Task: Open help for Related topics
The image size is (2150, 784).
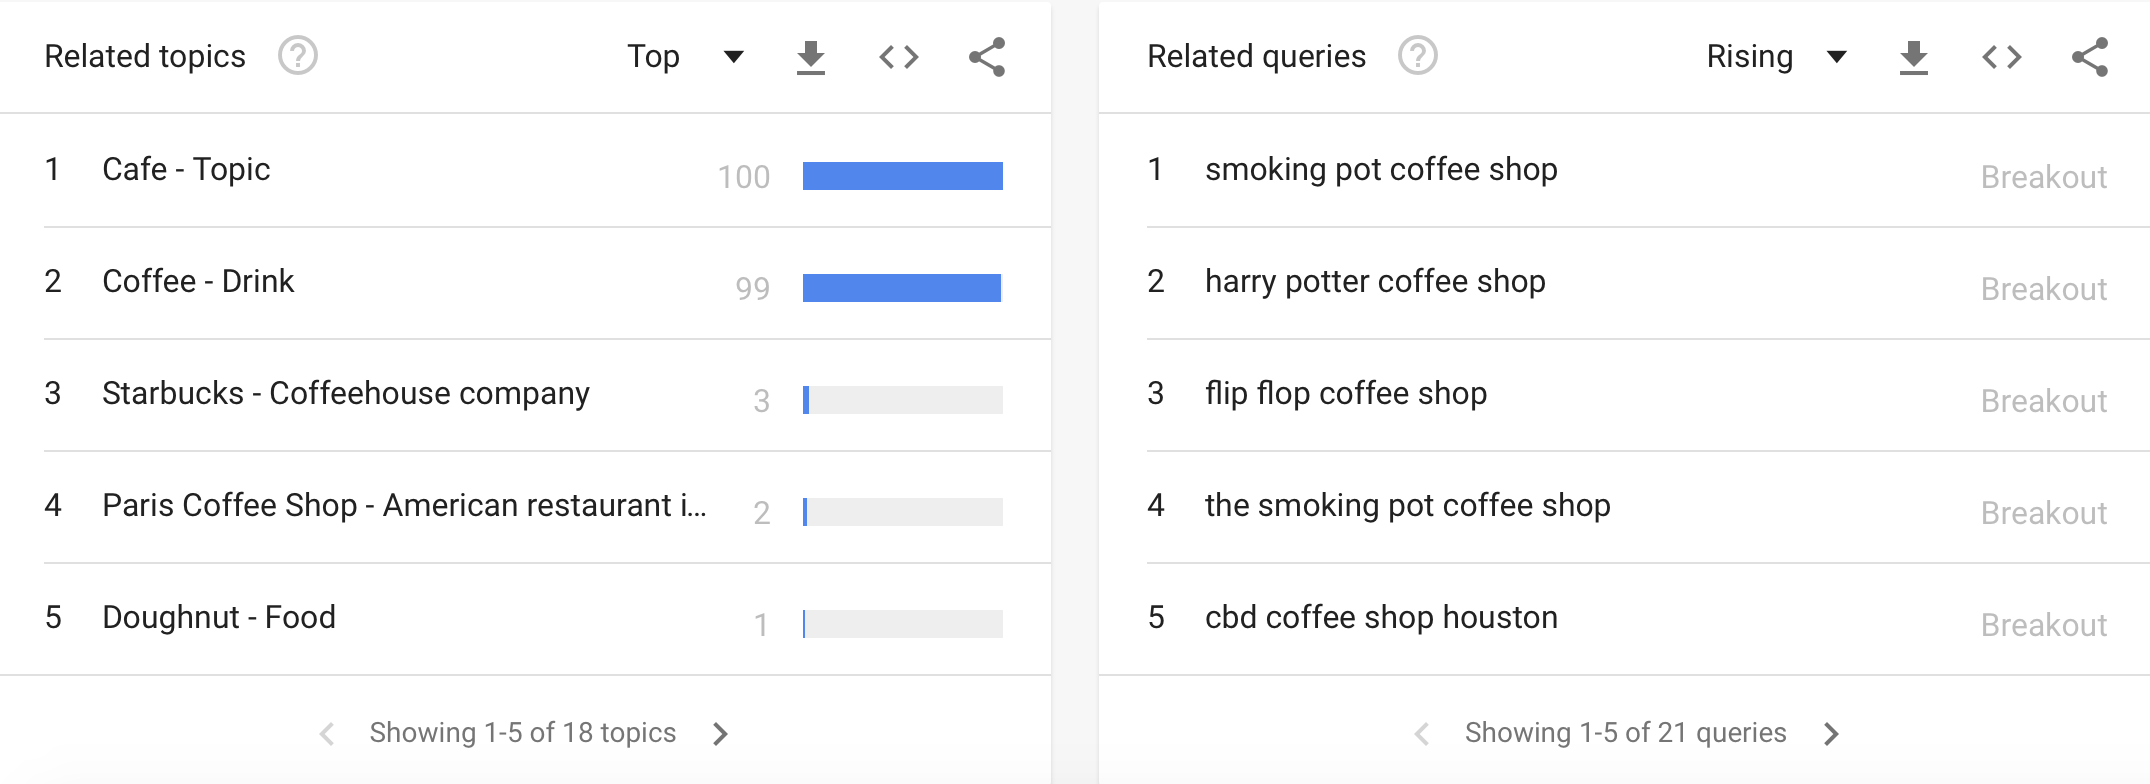Action: point(298,56)
